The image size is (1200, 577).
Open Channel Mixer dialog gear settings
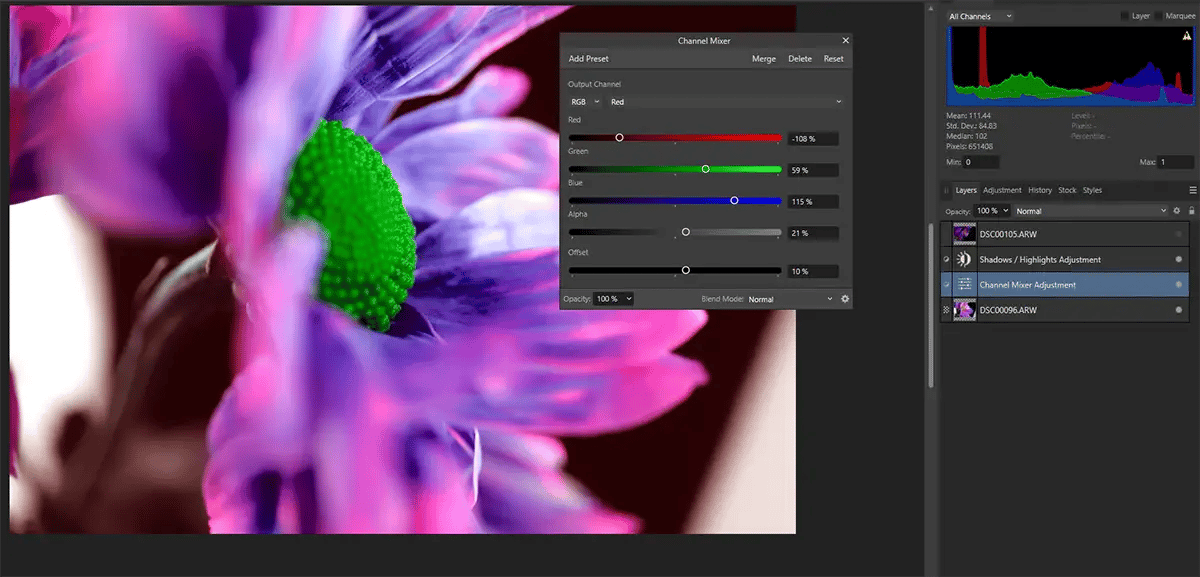[845, 299]
